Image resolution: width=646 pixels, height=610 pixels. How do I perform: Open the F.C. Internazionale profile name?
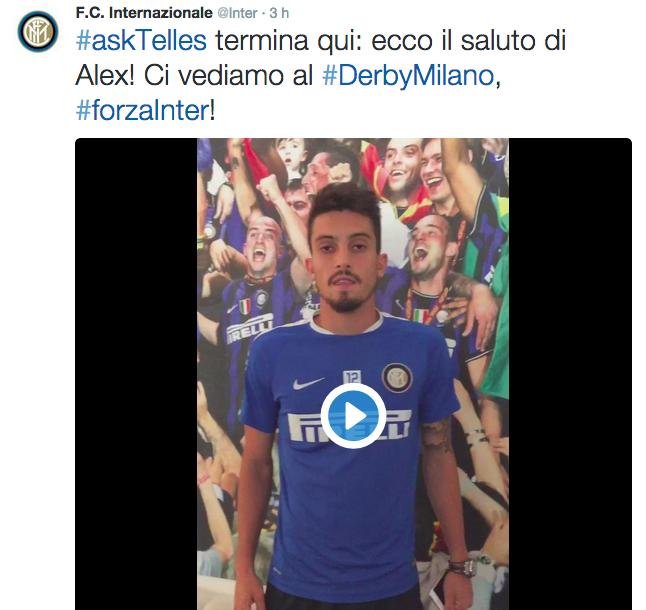(144, 13)
